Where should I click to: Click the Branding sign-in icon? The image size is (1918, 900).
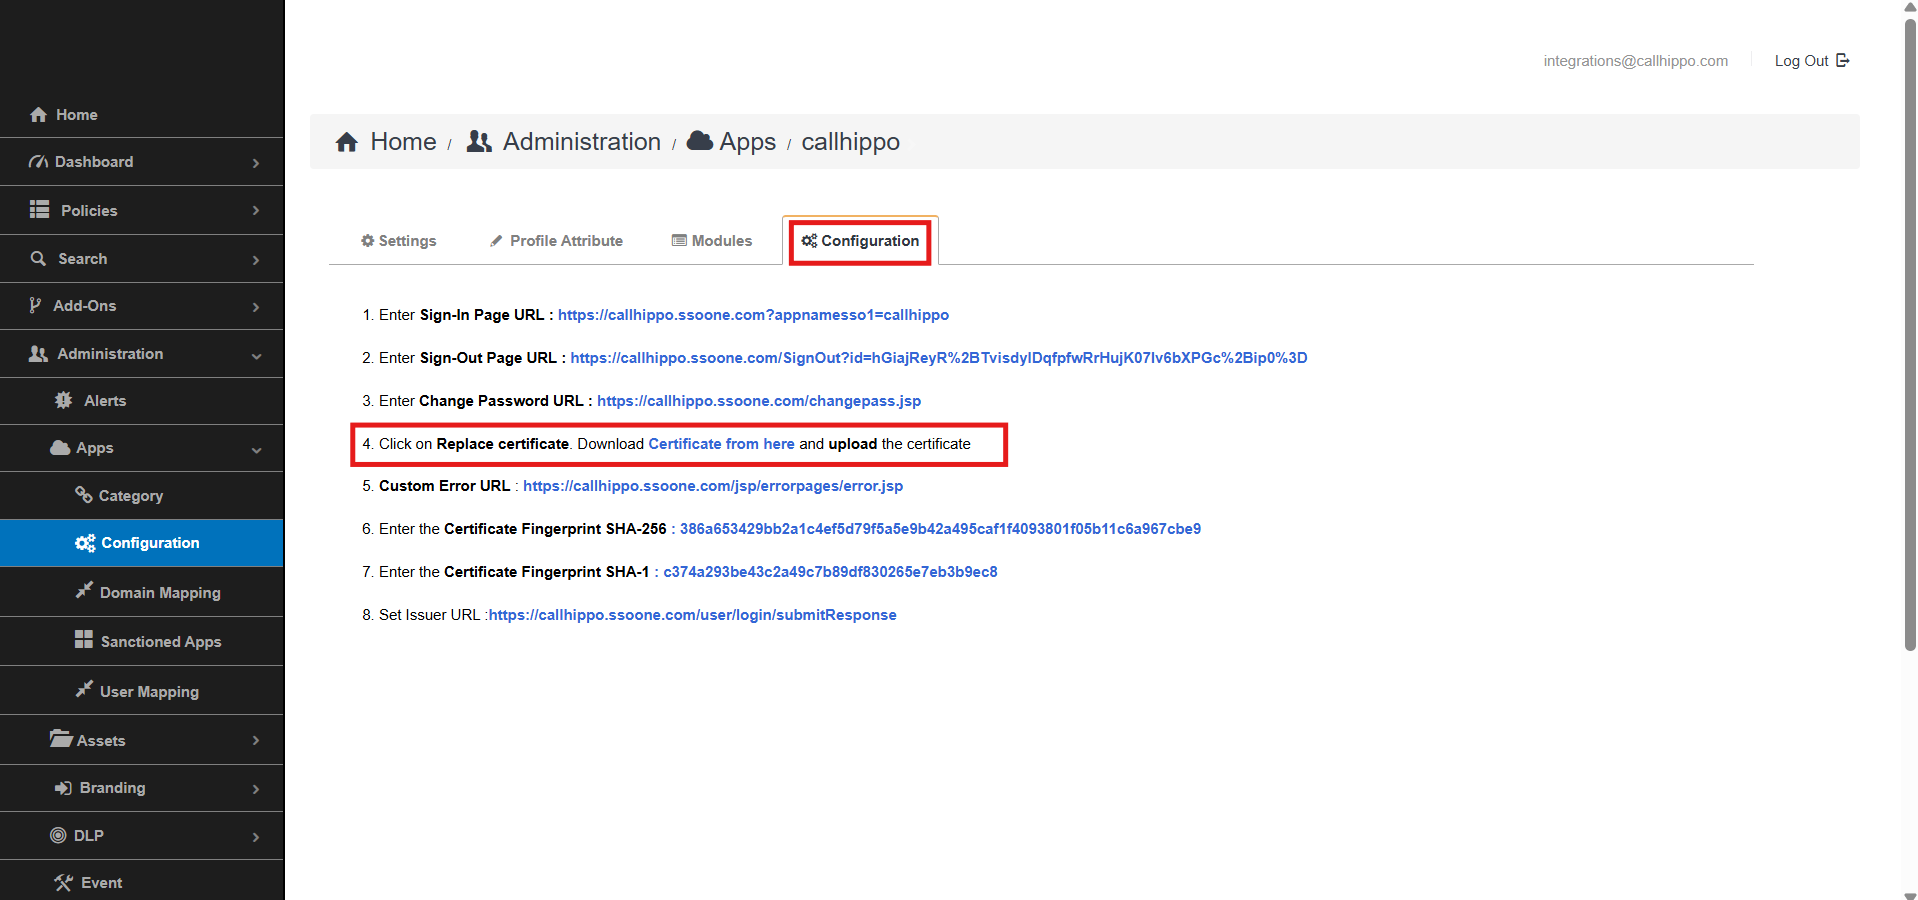tap(63, 788)
